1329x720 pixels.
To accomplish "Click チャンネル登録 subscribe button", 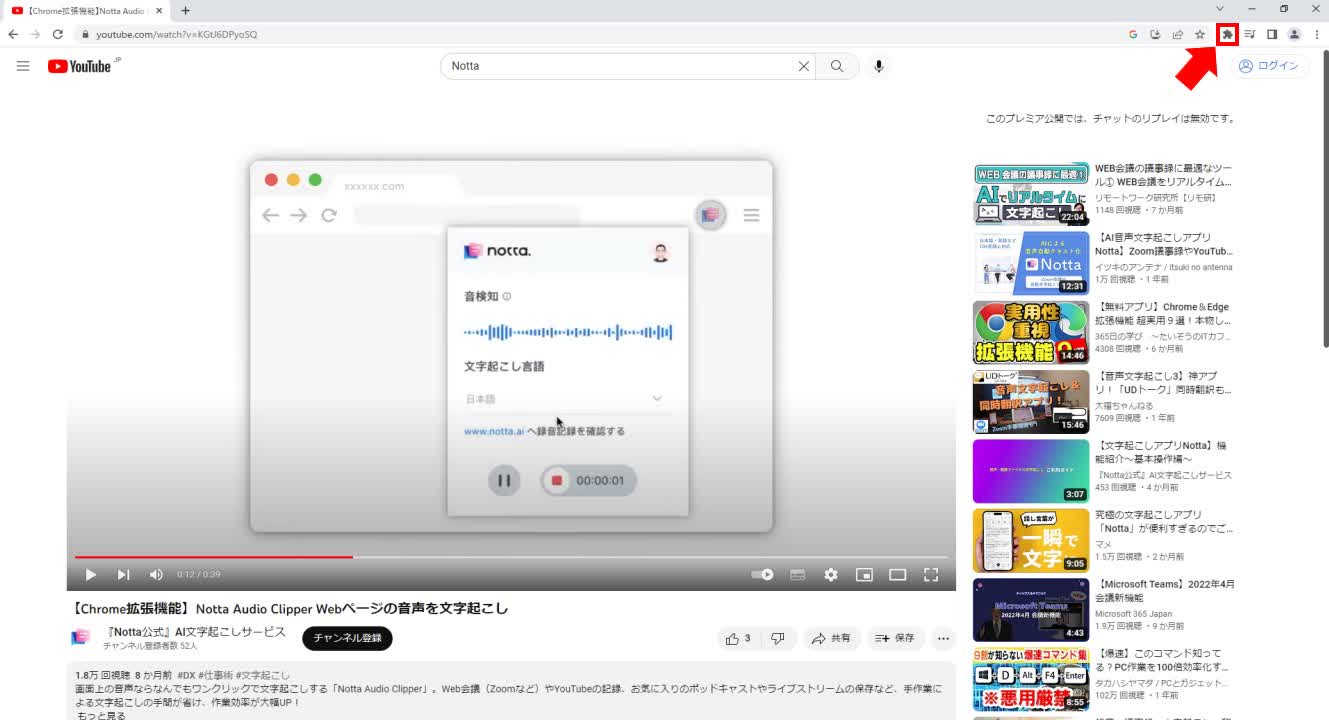I will [347, 638].
